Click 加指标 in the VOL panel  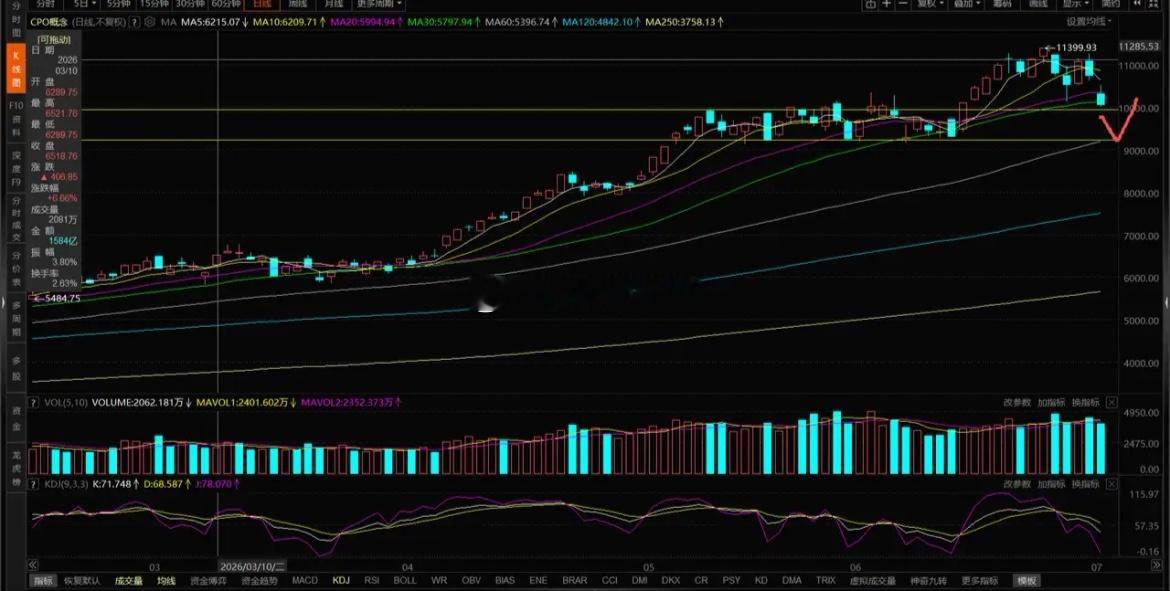point(1051,402)
